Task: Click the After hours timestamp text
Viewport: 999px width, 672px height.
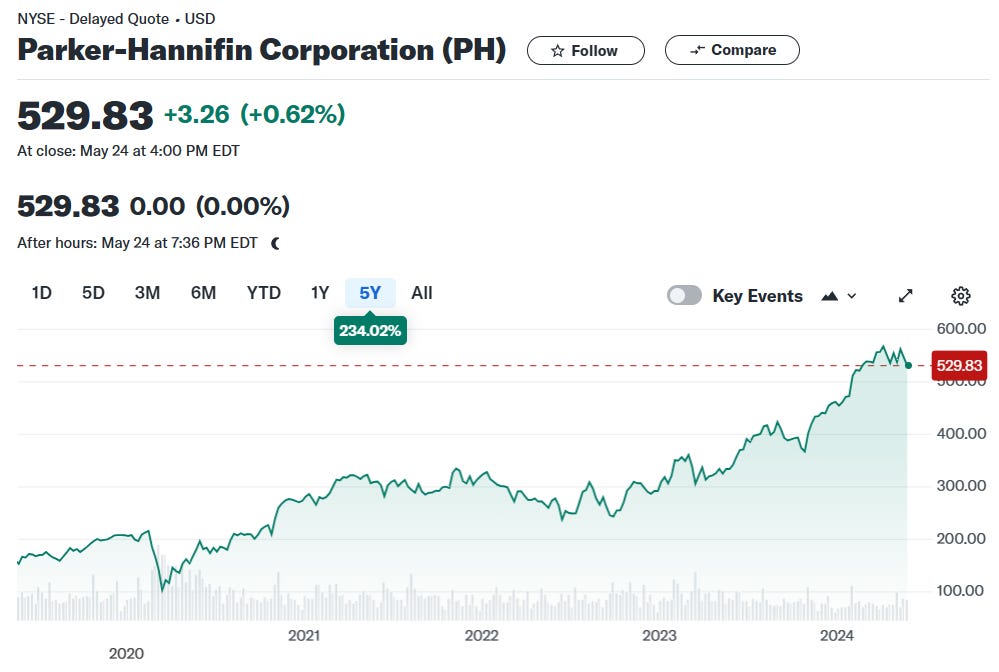Action: pos(137,243)
